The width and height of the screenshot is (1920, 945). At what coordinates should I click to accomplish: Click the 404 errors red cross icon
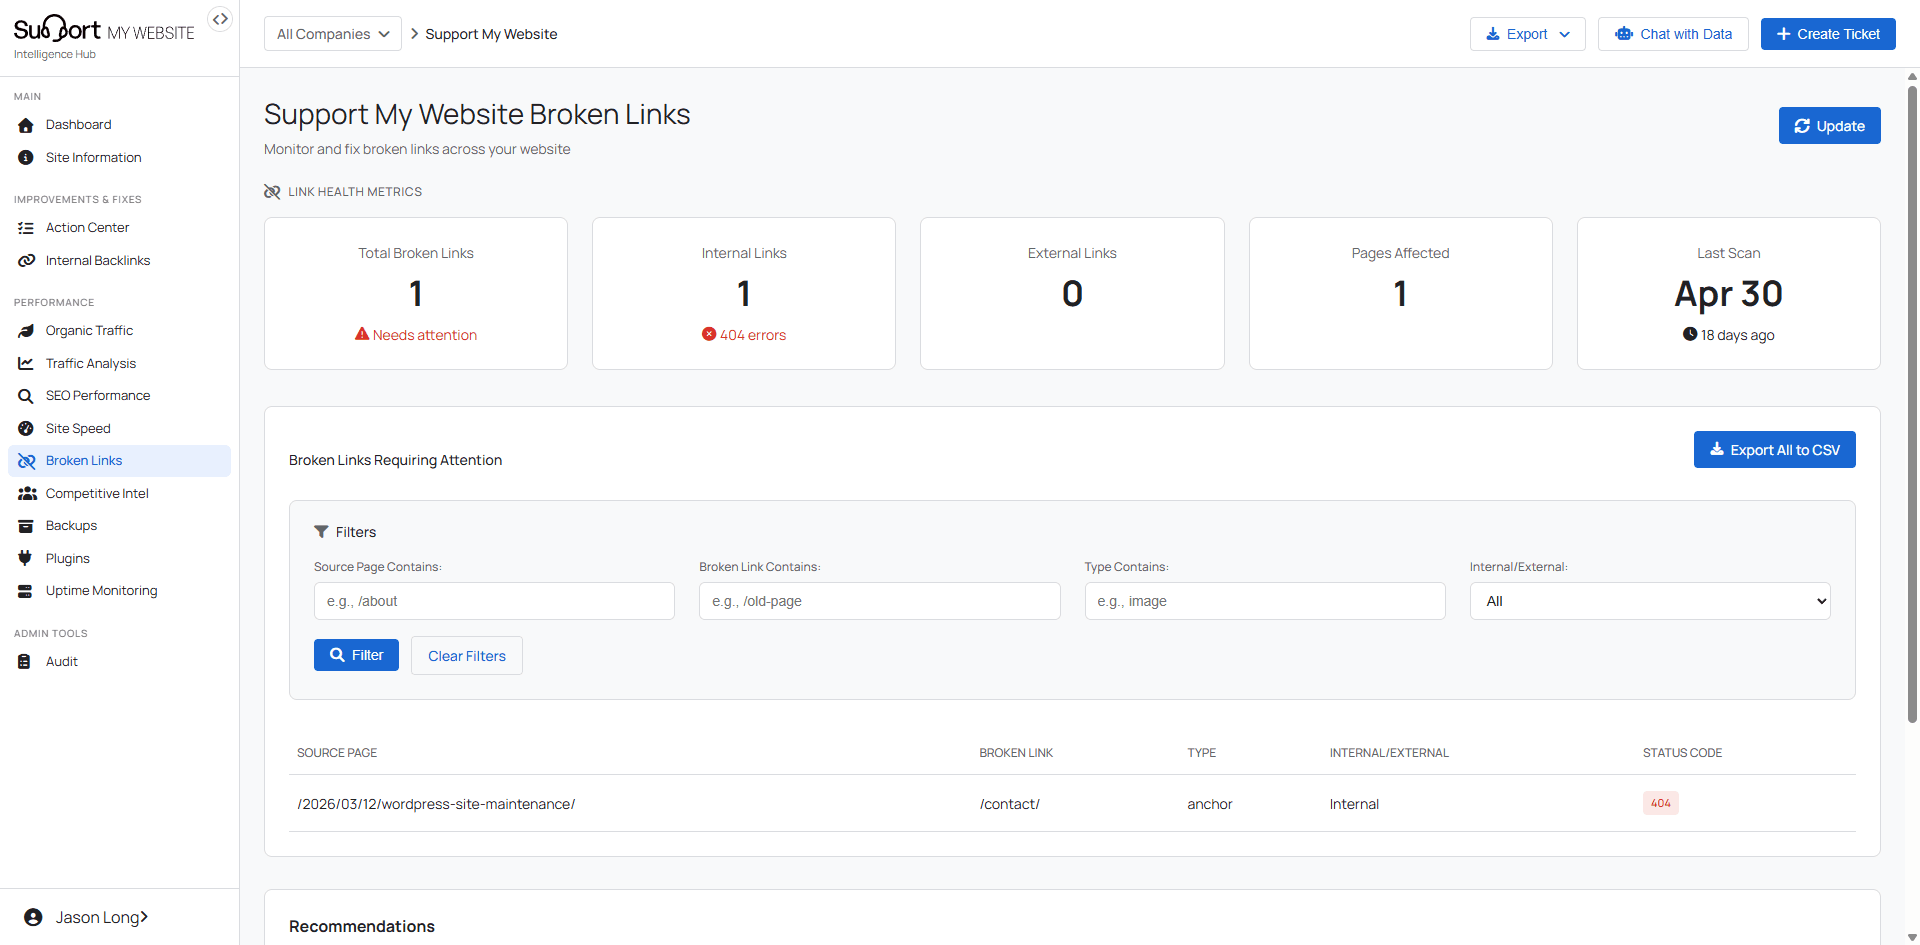click(709, 334)
